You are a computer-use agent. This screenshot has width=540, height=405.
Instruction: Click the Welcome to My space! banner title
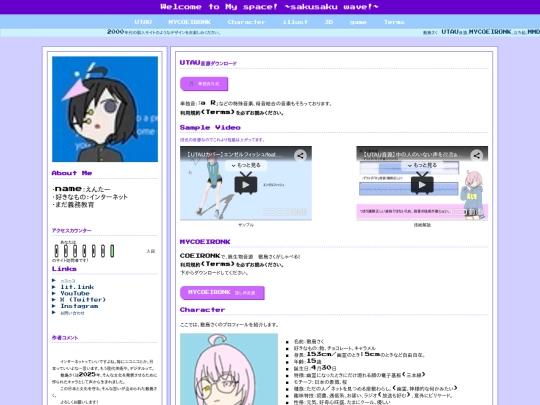pyautogui.click(x=270, y=7)
